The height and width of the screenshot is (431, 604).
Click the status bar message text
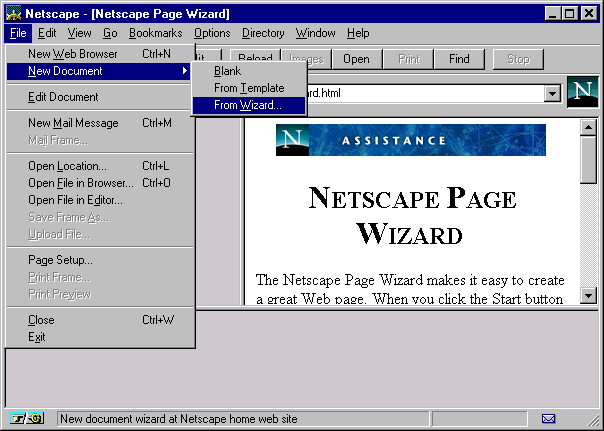[x=179, y=419]
